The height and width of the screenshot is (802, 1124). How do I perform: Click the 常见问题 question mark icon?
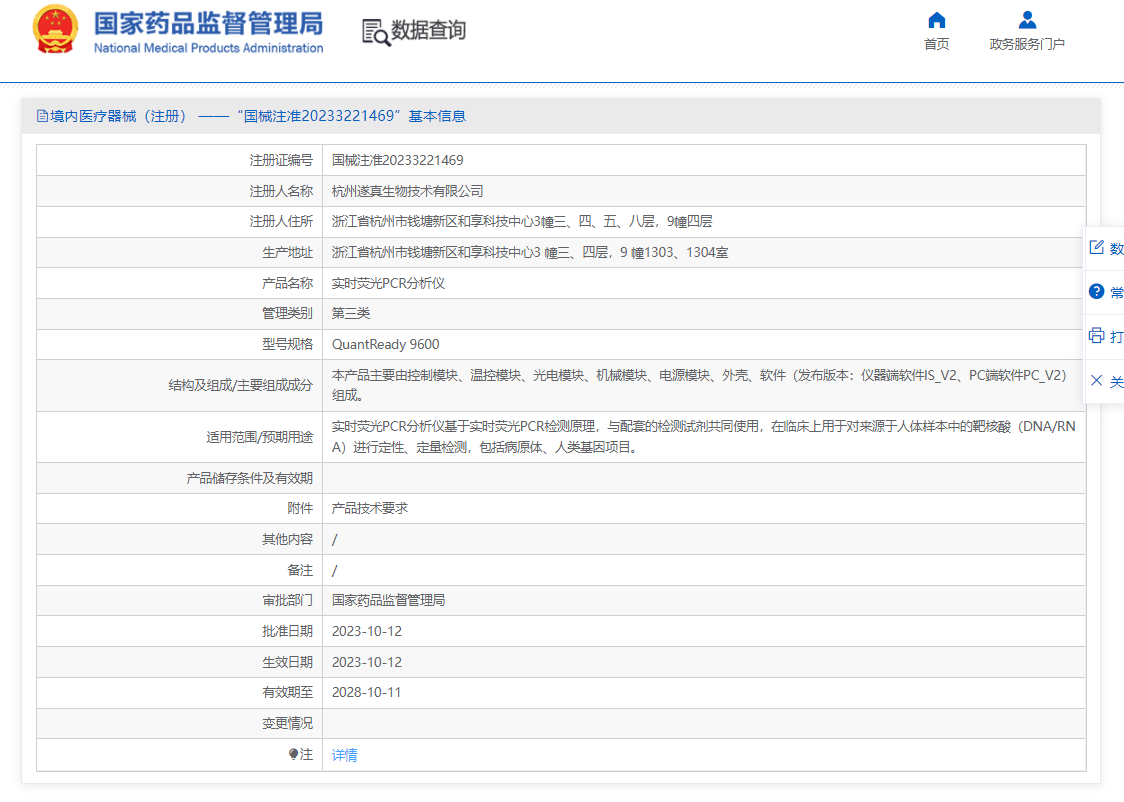coord(1095,292)
